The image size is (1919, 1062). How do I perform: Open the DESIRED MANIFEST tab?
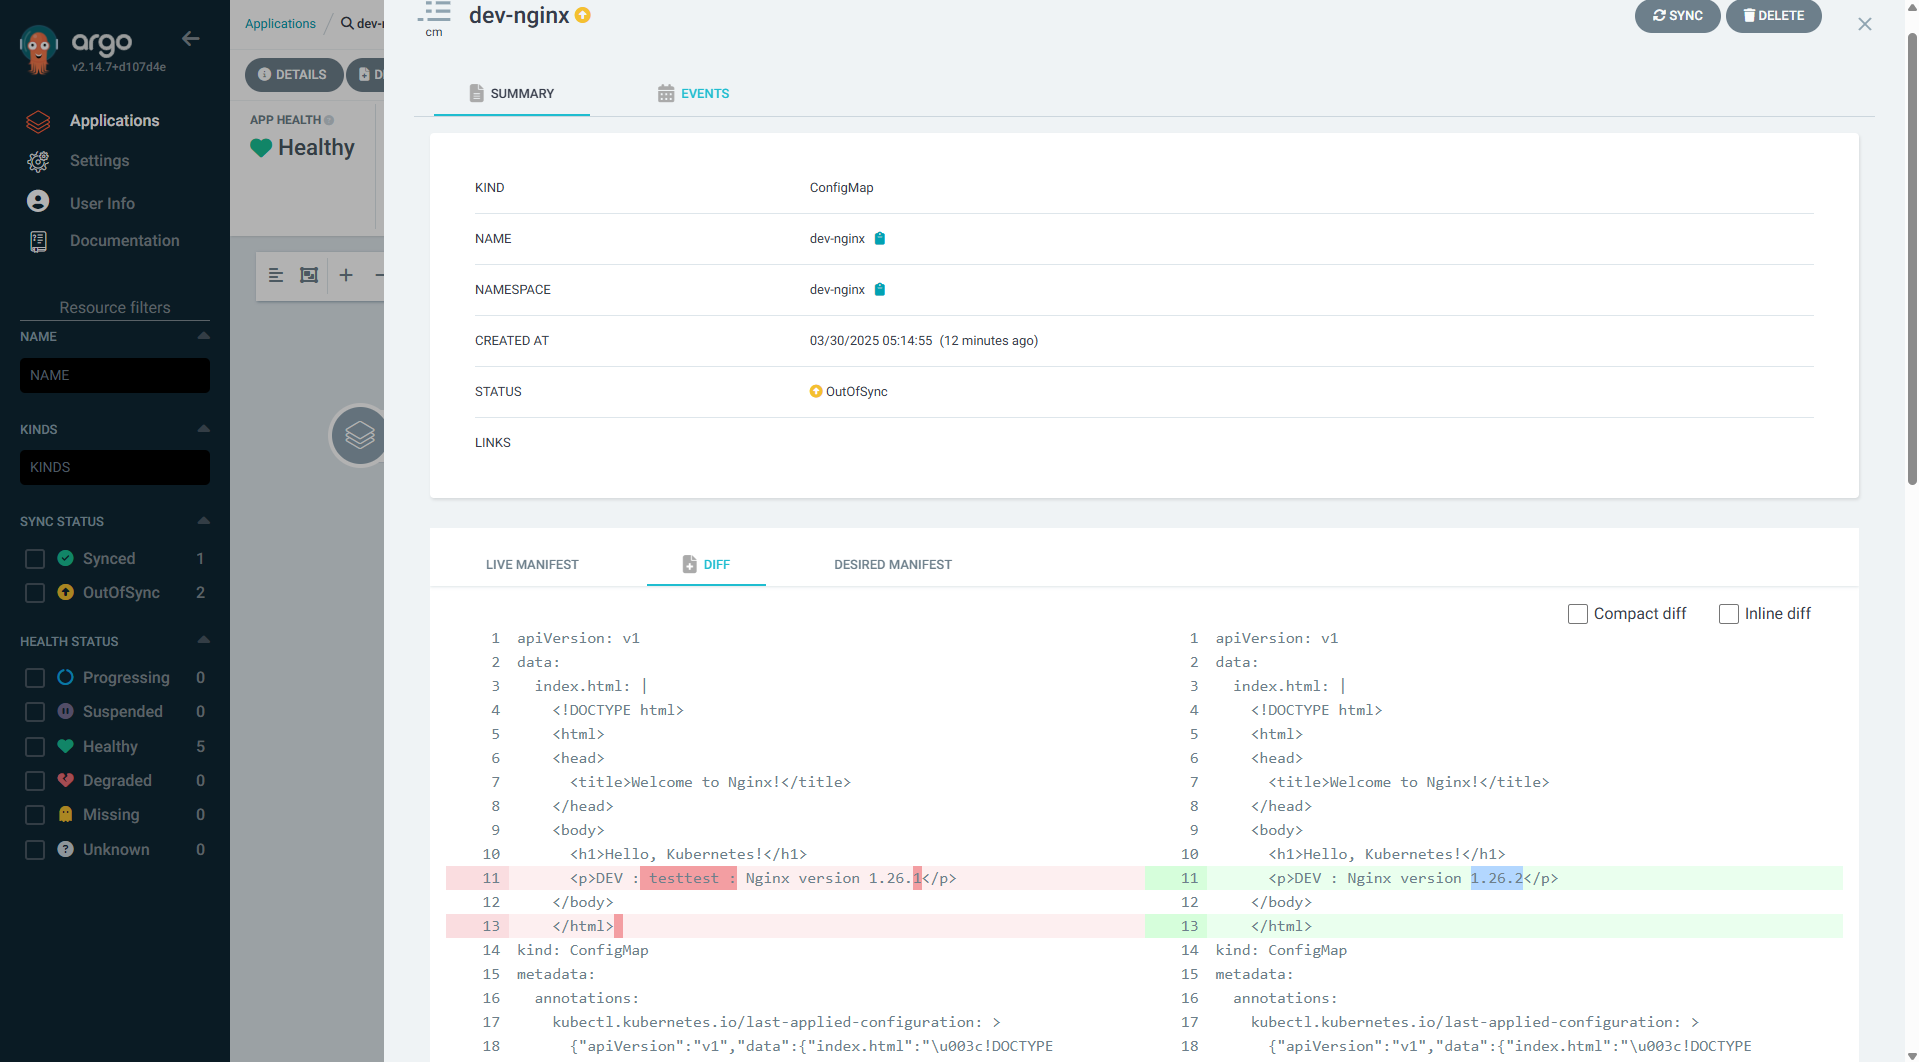893,565
